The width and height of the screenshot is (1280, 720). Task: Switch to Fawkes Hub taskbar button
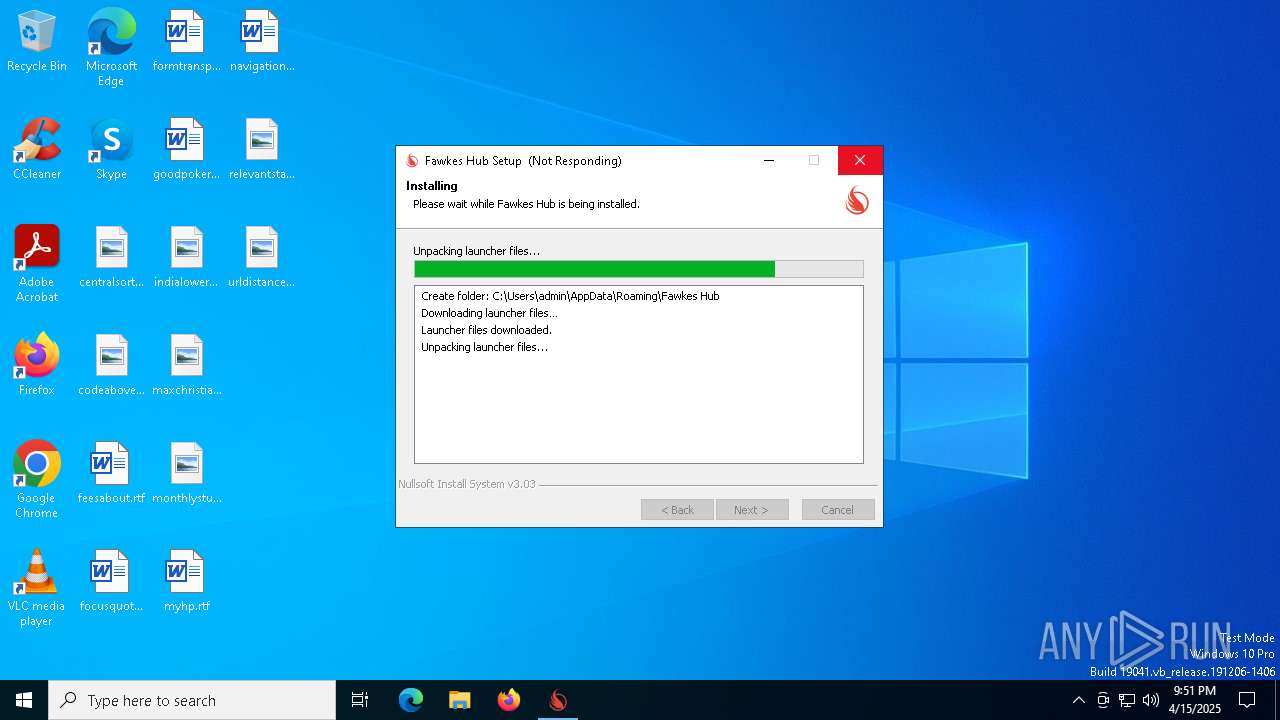point(558,700)
